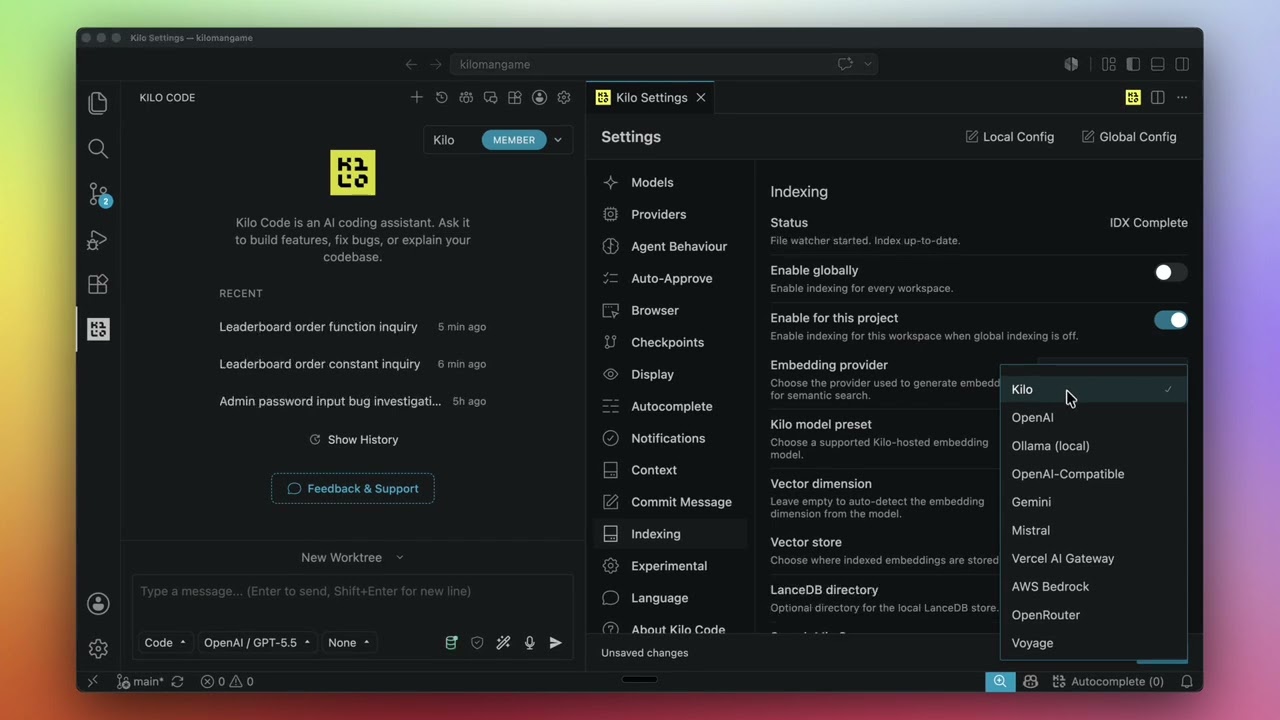Select OpenRouter as embedding provider
1280x720 pixels.
(x=1093, y=615)
